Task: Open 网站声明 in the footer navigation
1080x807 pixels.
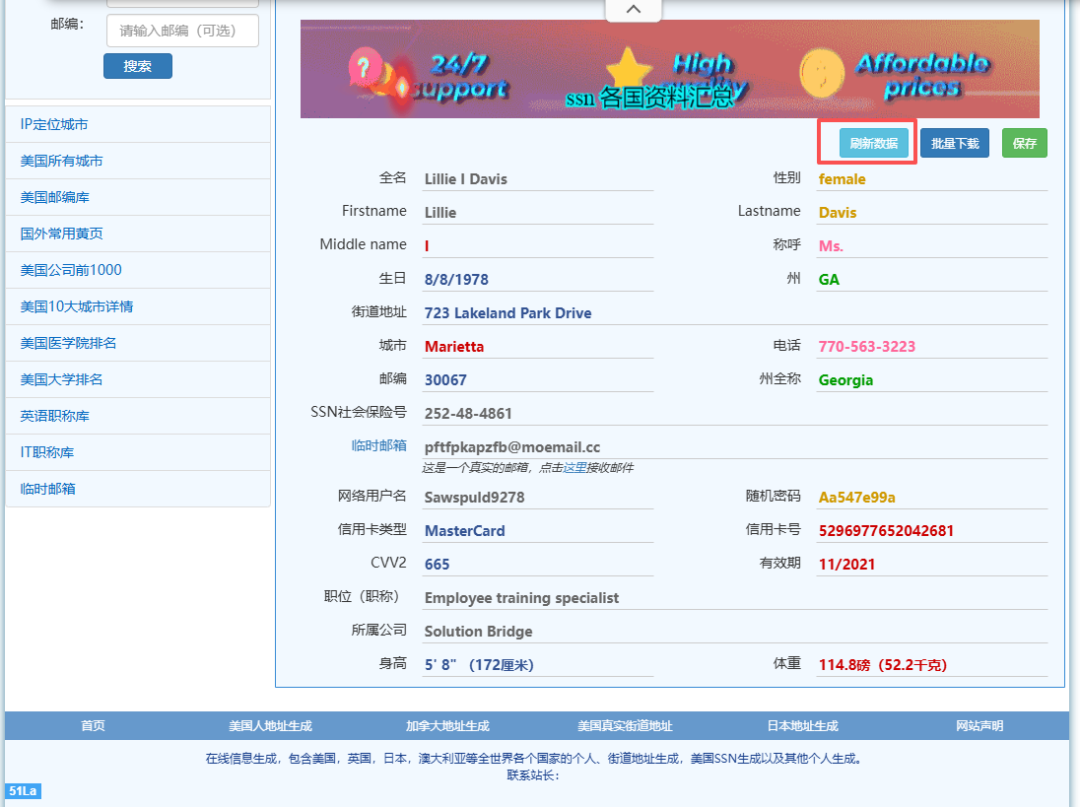Action: tap(979, 726)
